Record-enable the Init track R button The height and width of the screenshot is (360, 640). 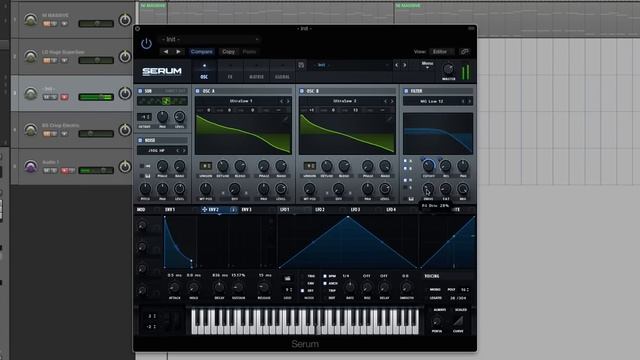pos(64,97)
